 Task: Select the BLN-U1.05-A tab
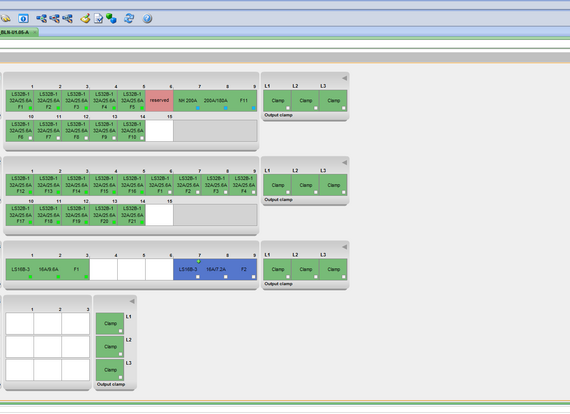(15, 32)
